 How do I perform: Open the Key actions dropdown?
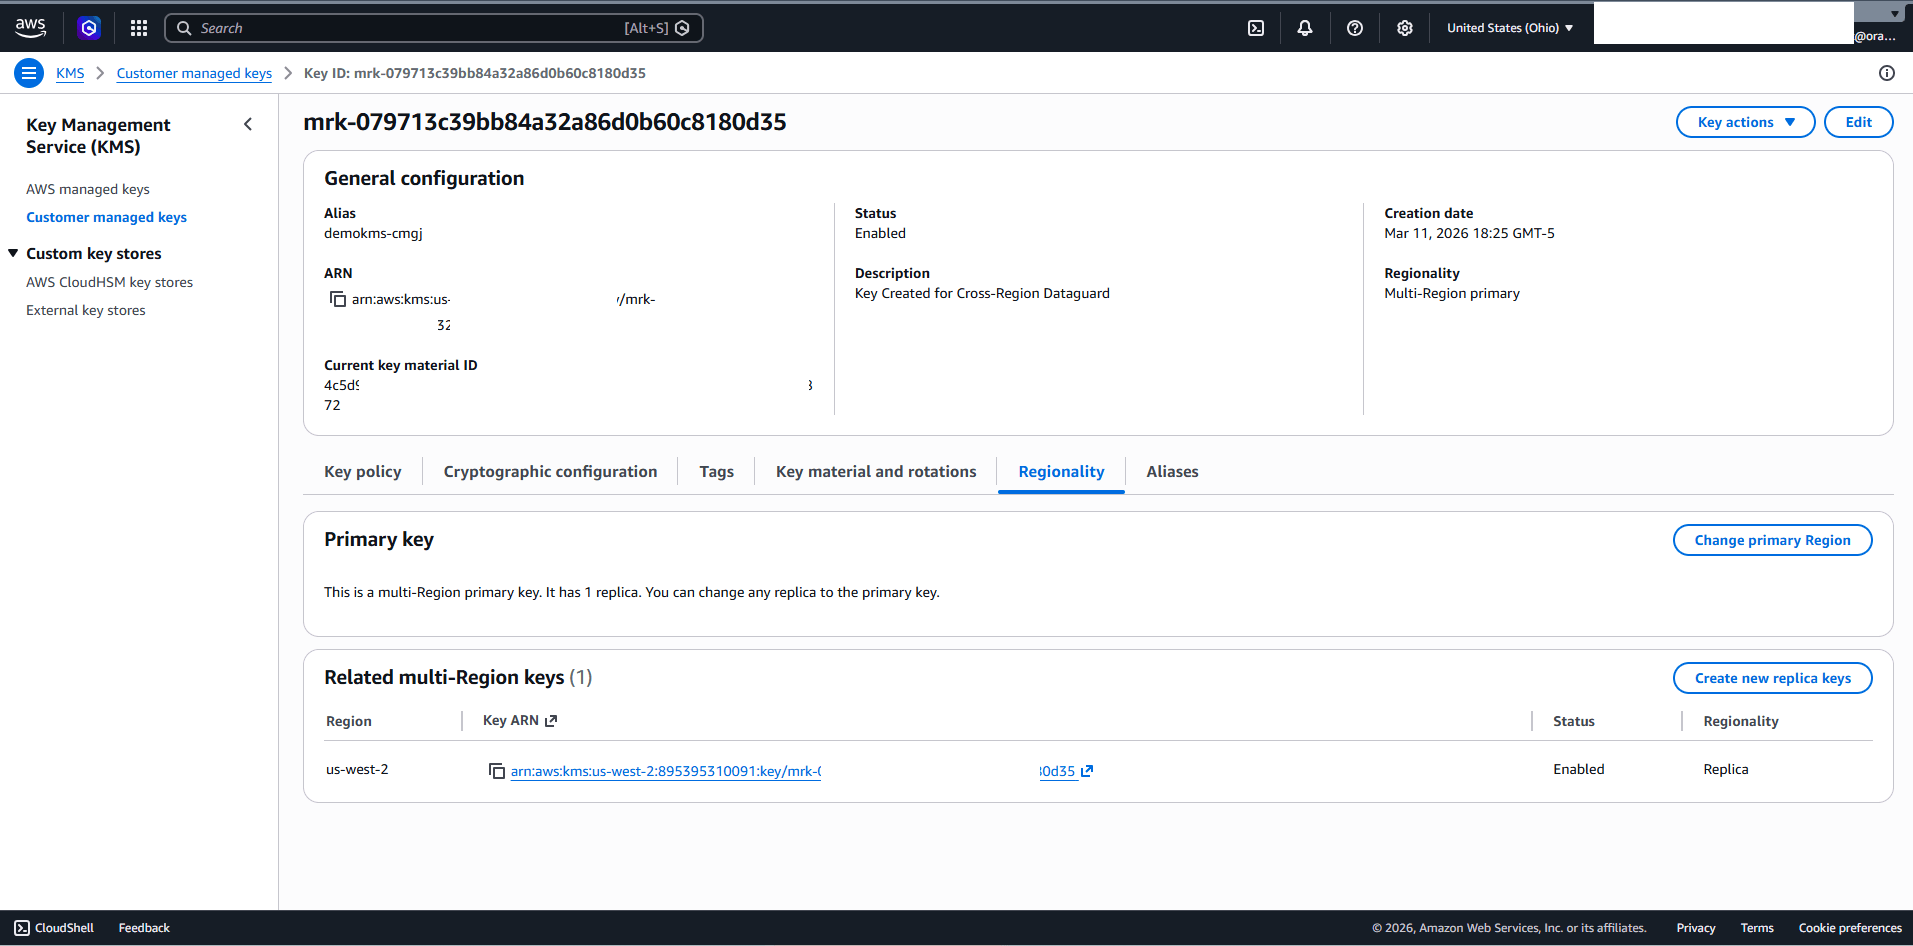click(x=1744, y=121)
